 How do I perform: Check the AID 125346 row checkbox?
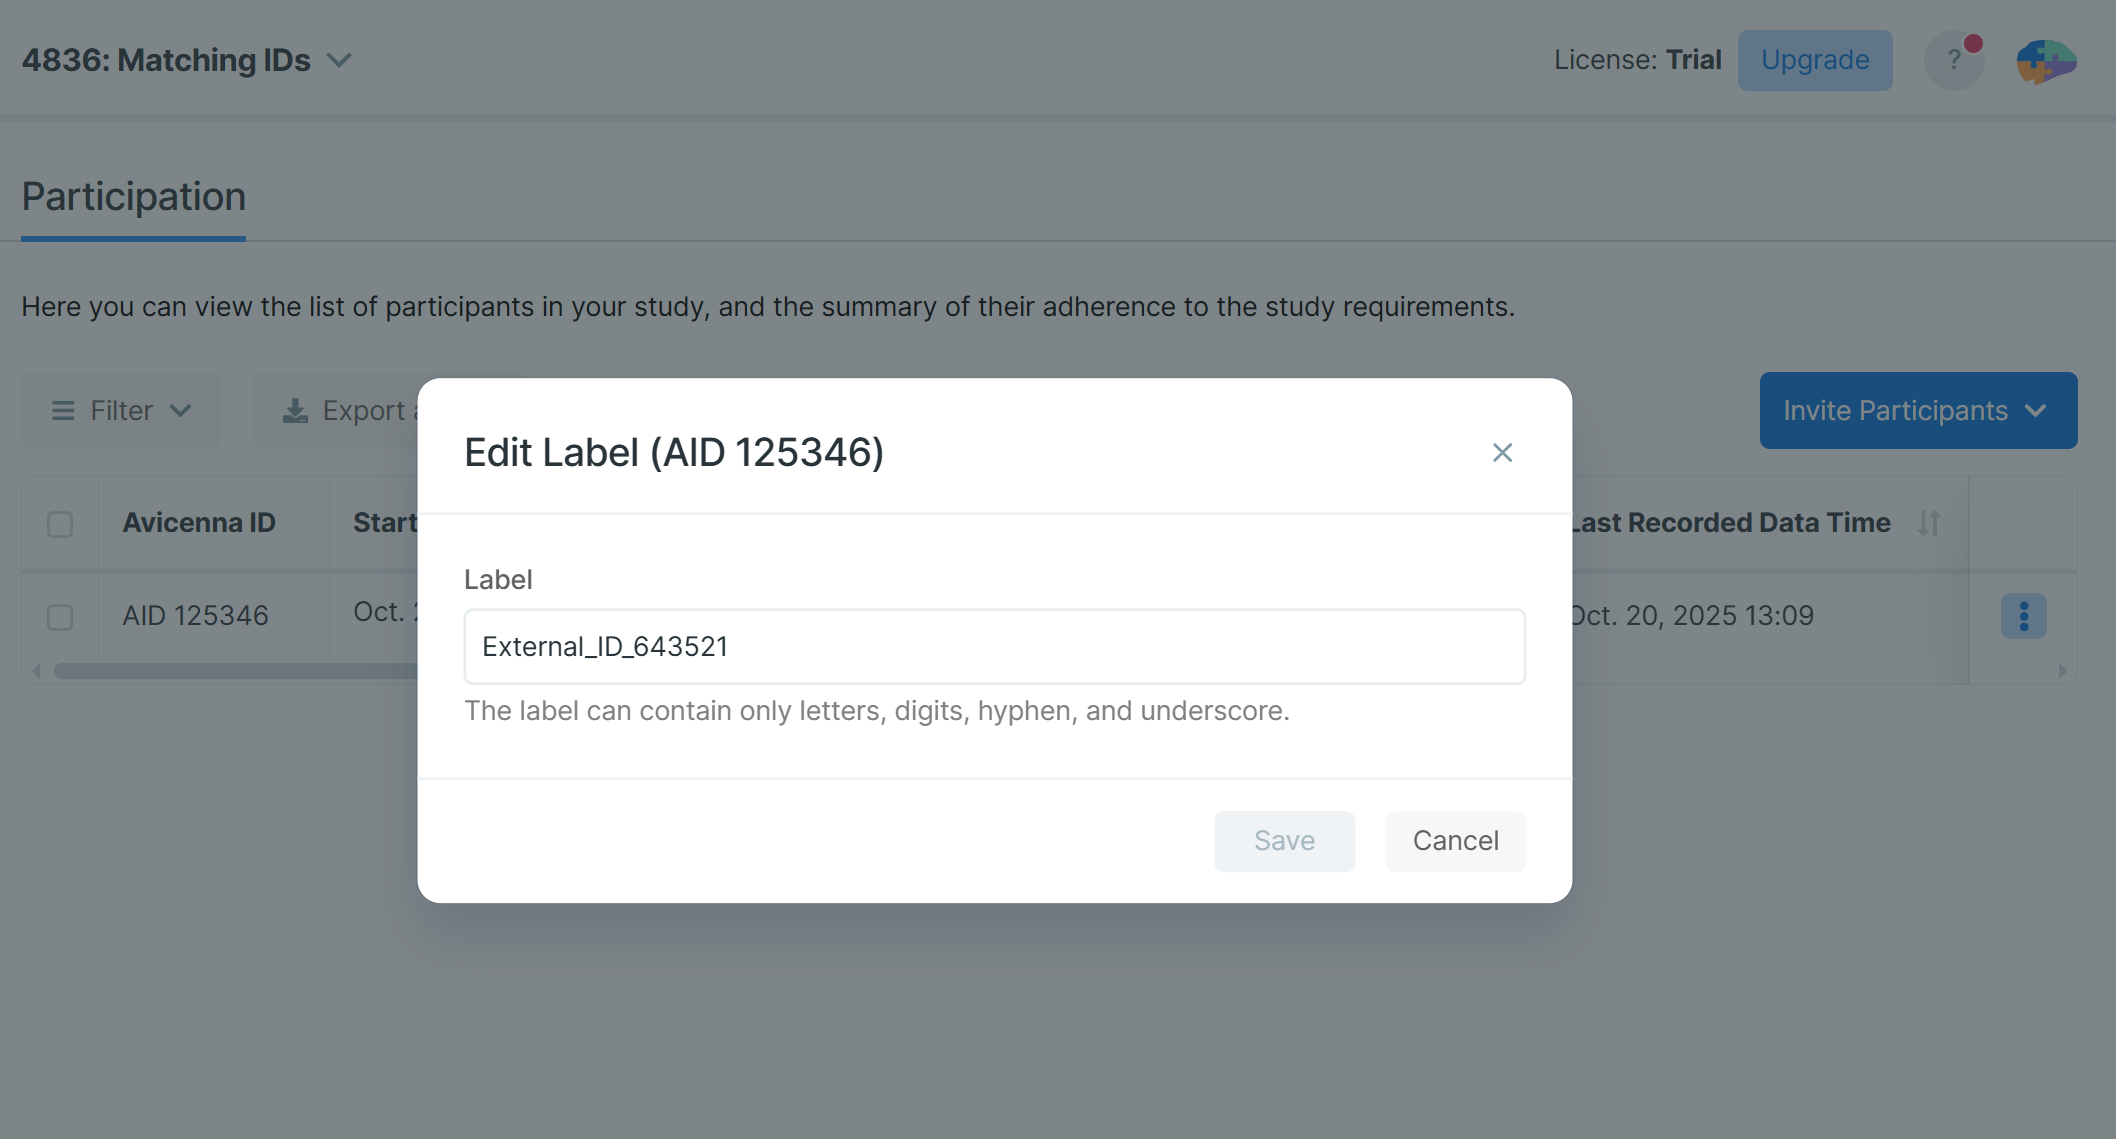[60, 617]
